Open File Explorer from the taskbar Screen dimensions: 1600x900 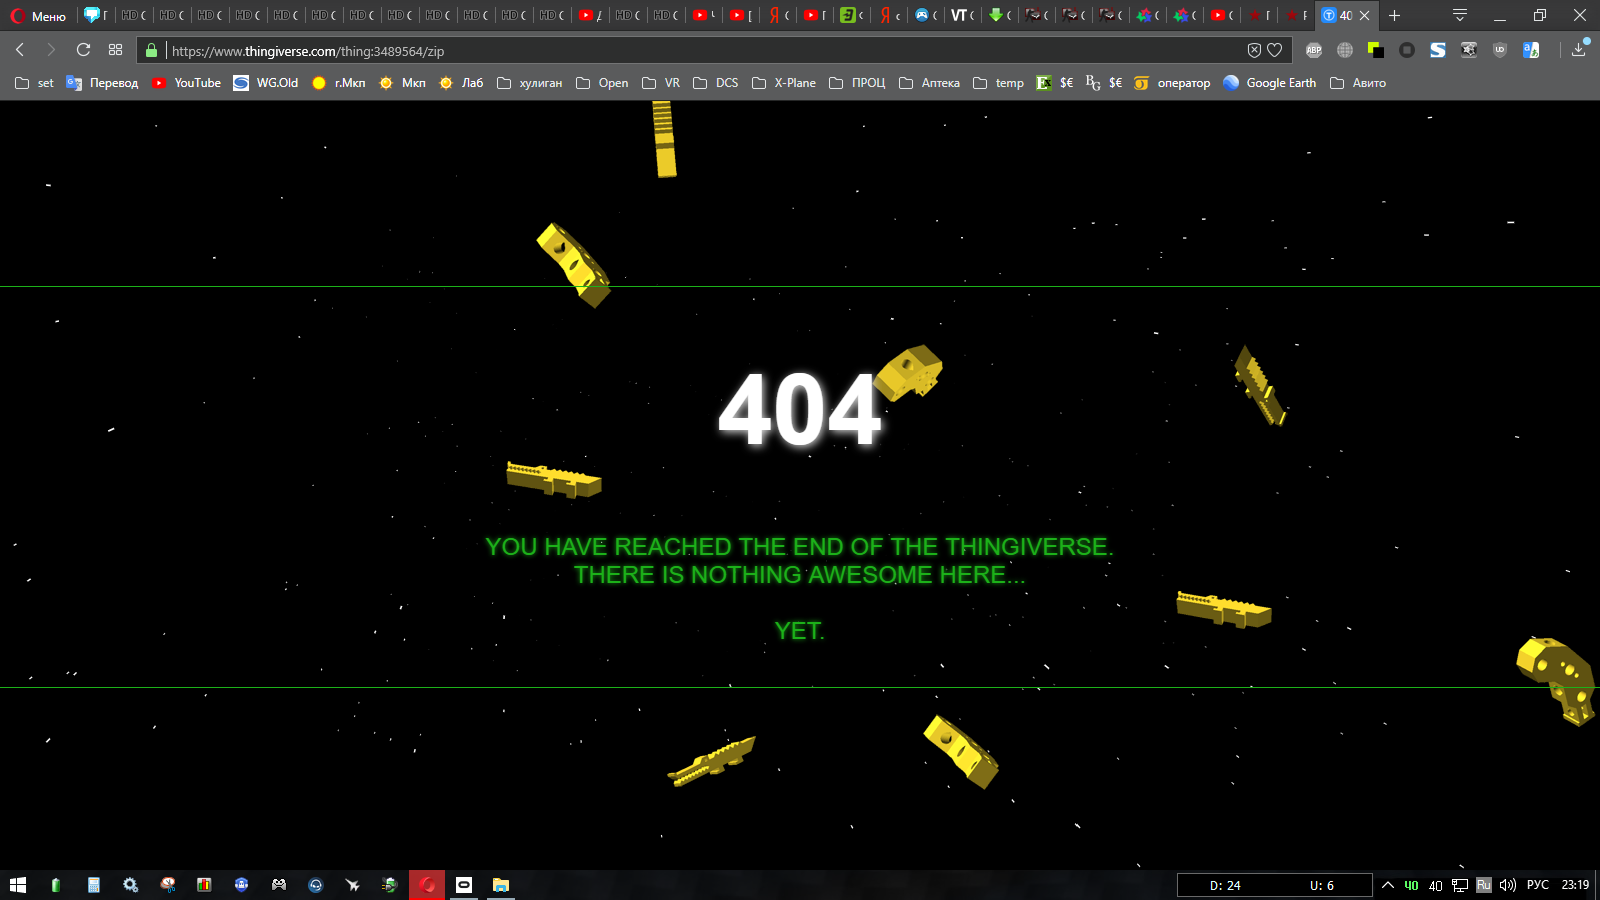[x=501, y=885]
